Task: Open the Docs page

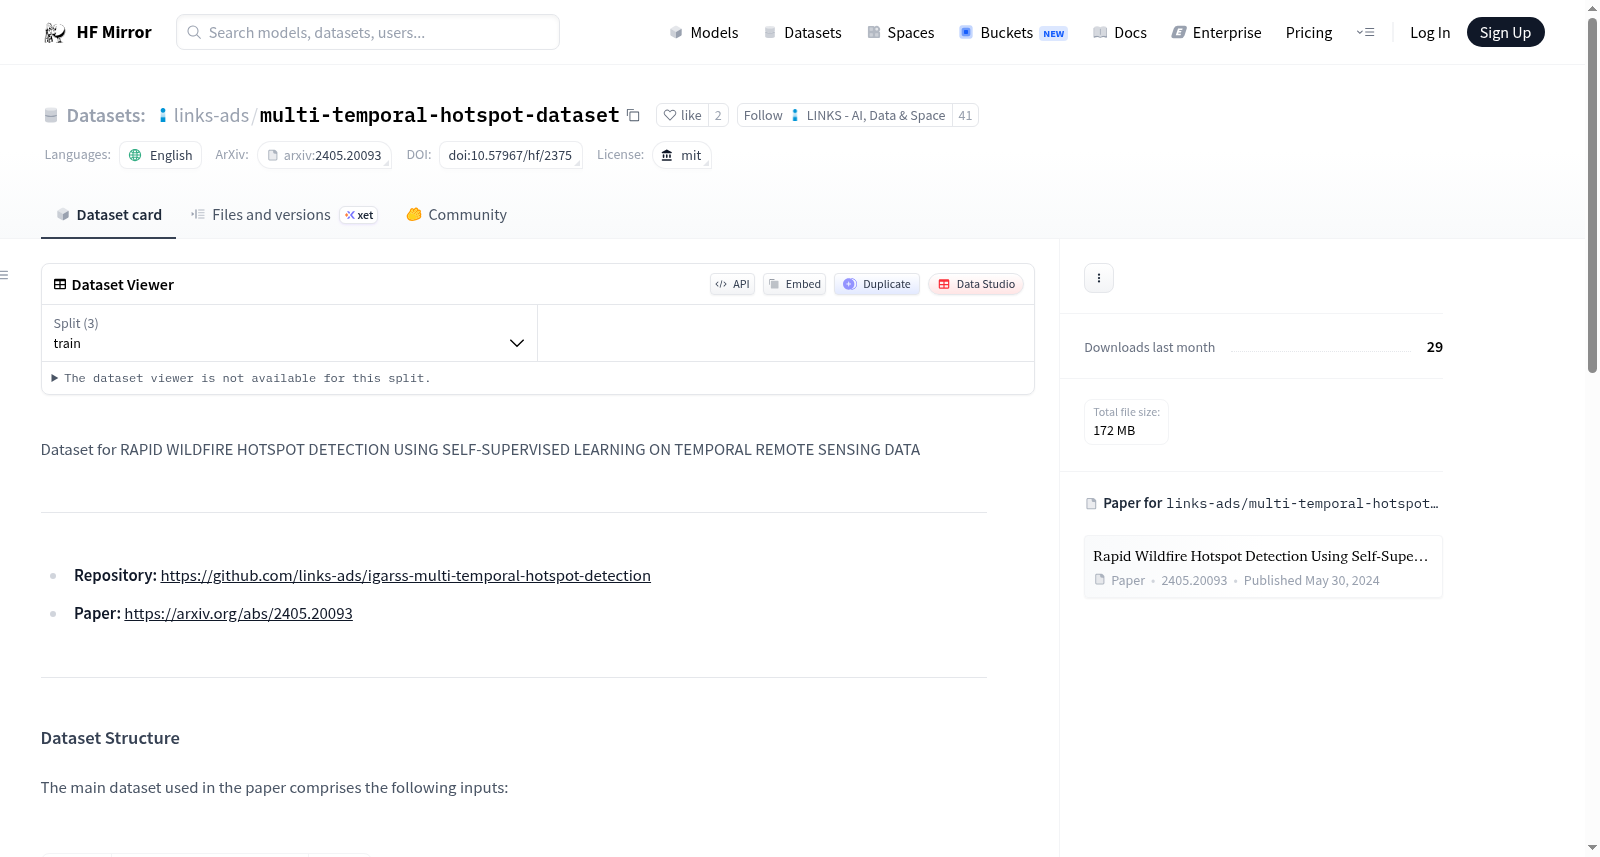Action: click(x=1120, y=33)
